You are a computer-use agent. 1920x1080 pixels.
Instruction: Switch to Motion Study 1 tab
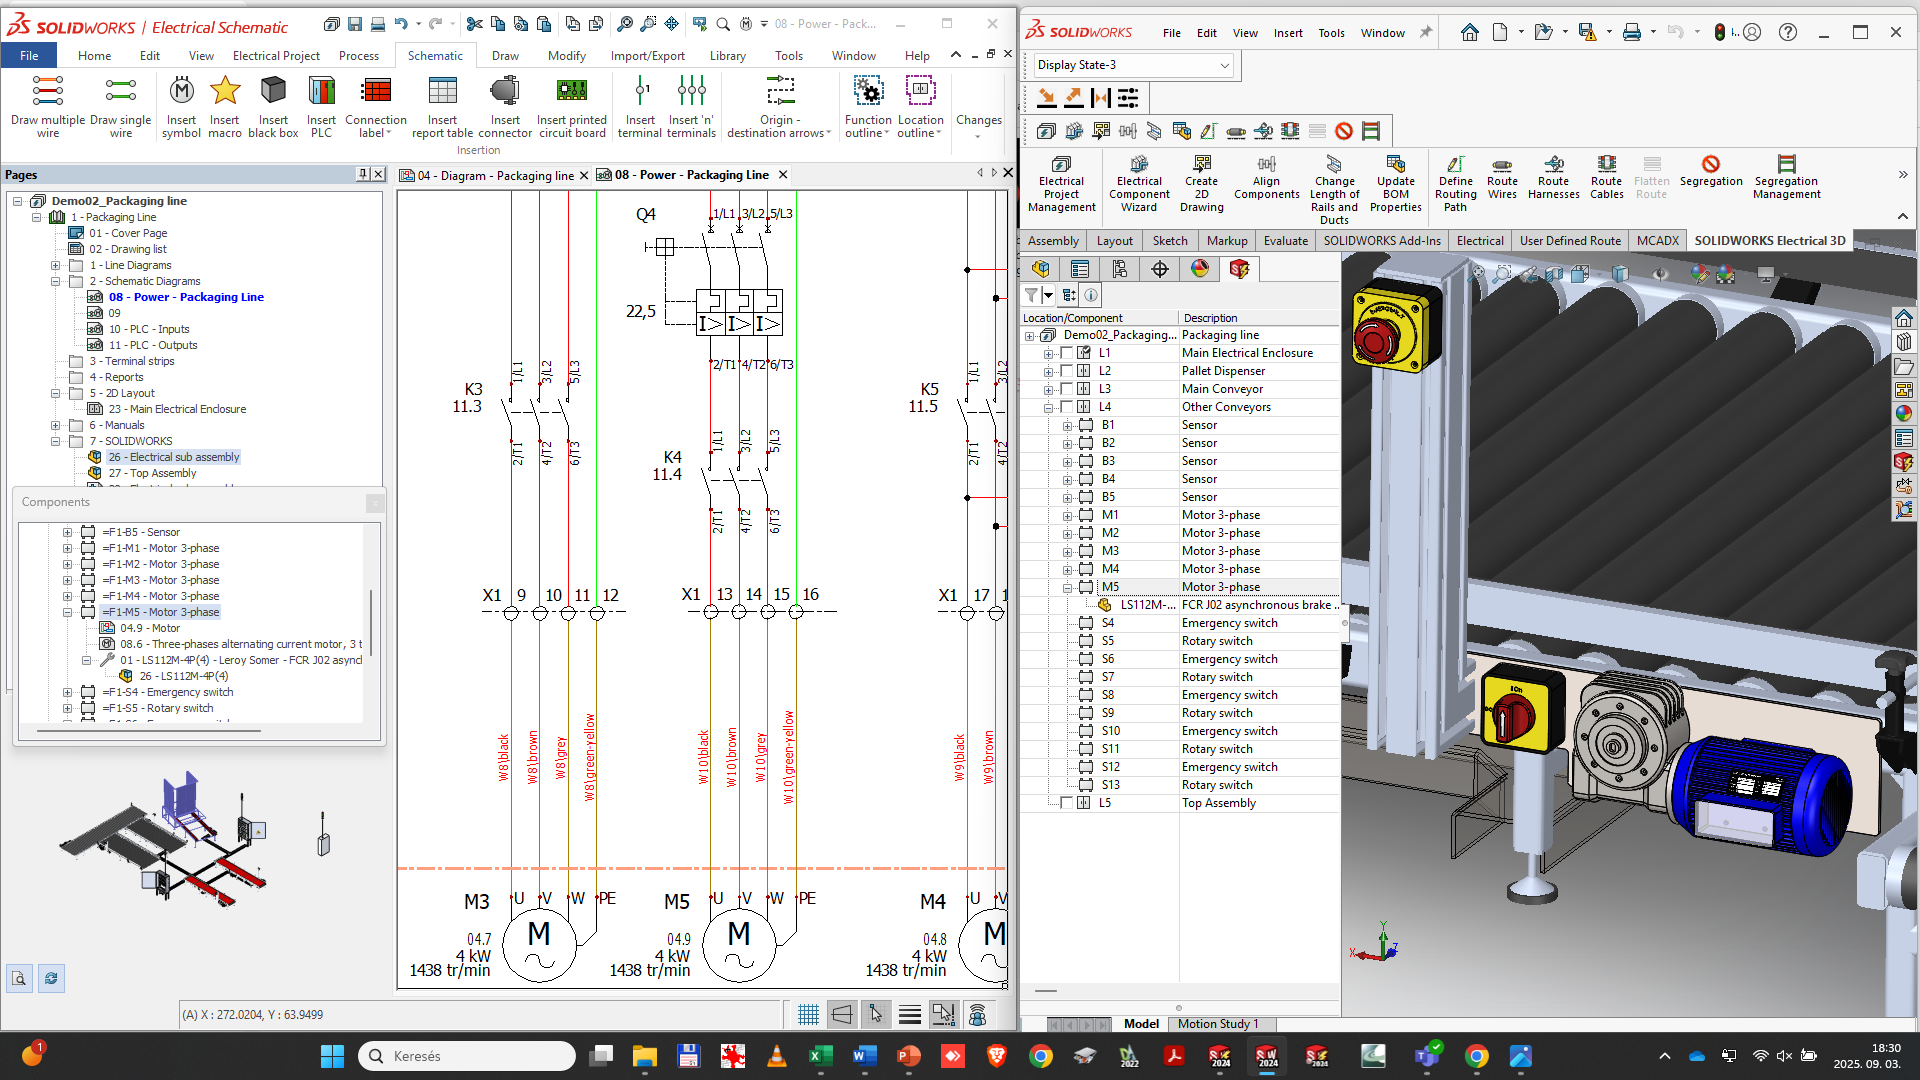point(1217,1024)
